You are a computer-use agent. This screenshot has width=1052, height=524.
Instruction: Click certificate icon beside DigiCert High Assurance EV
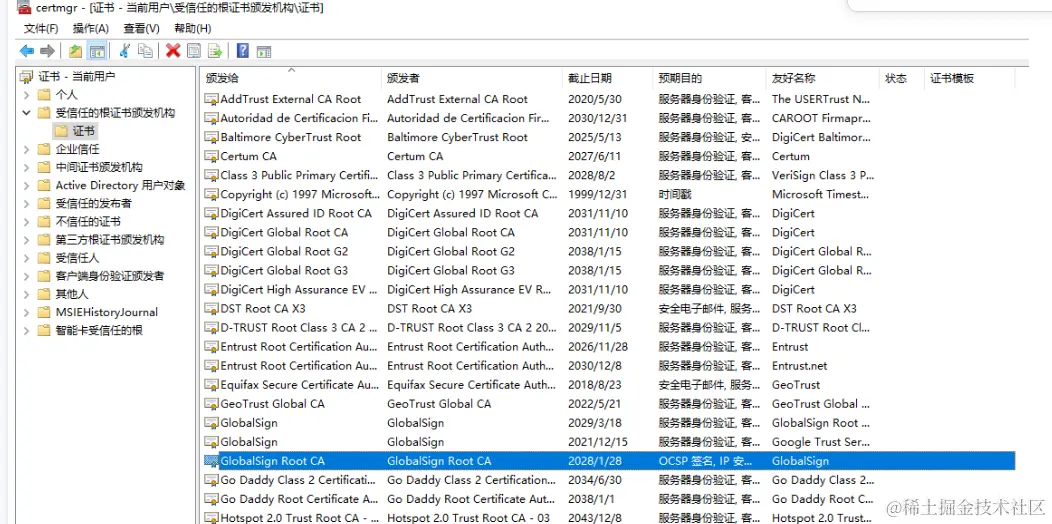tap(211, 290)
